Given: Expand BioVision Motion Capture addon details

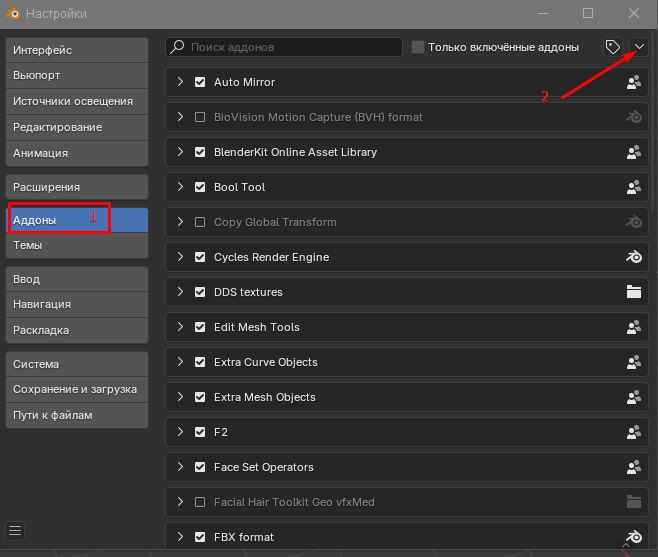Looking at the screenshot, I should (180, 117).
